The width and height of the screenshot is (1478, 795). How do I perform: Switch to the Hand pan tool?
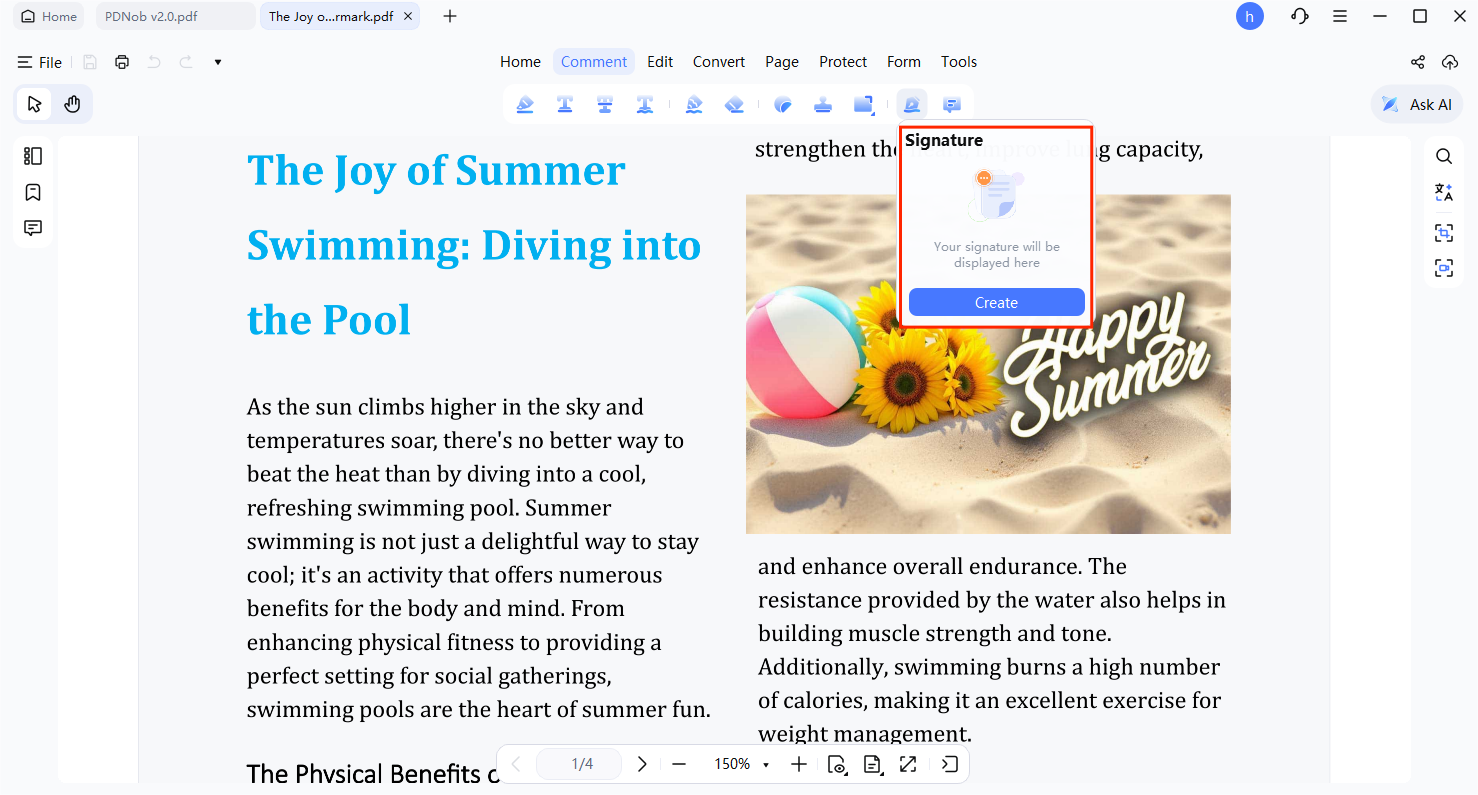coord(72,104)
